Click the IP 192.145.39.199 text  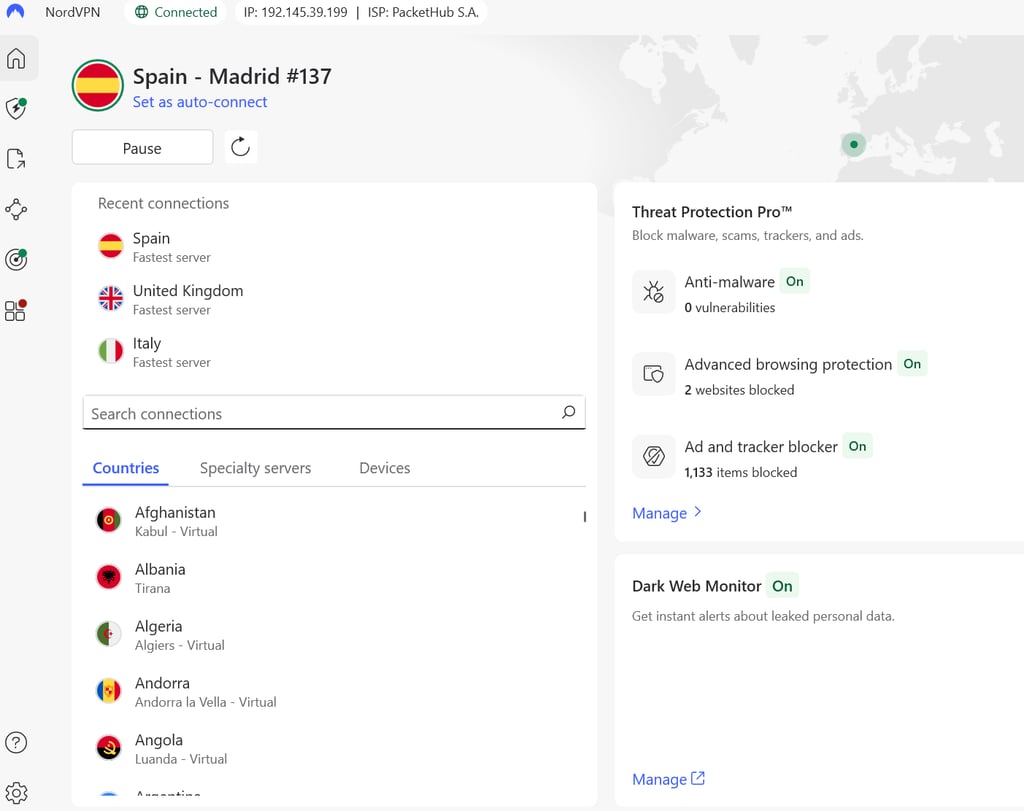295,12
